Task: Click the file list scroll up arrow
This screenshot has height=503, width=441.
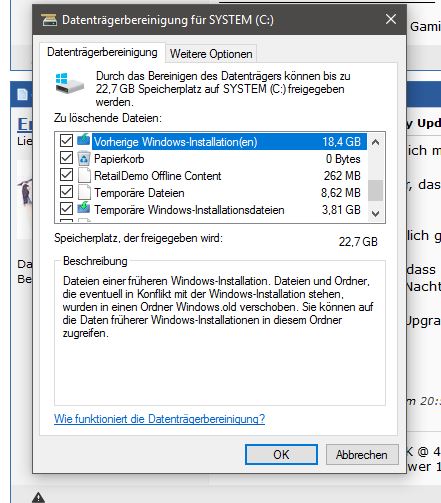Action: (x=376, y=142)
